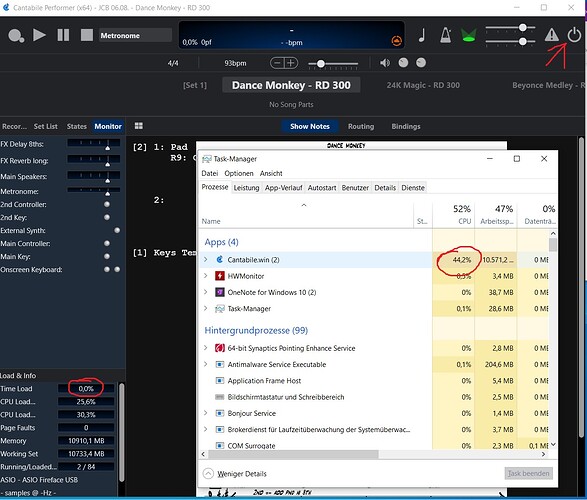Expand OneNote for Windows 10 row
This screenshot has width=587, height=500.
pos(205,292)
